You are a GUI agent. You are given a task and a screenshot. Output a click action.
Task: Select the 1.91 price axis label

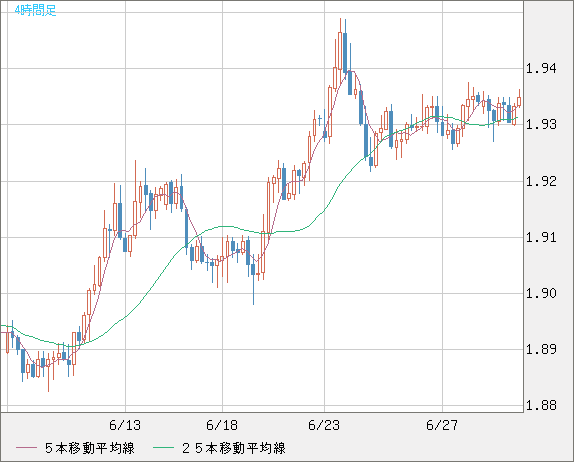[x=541, y=237]
